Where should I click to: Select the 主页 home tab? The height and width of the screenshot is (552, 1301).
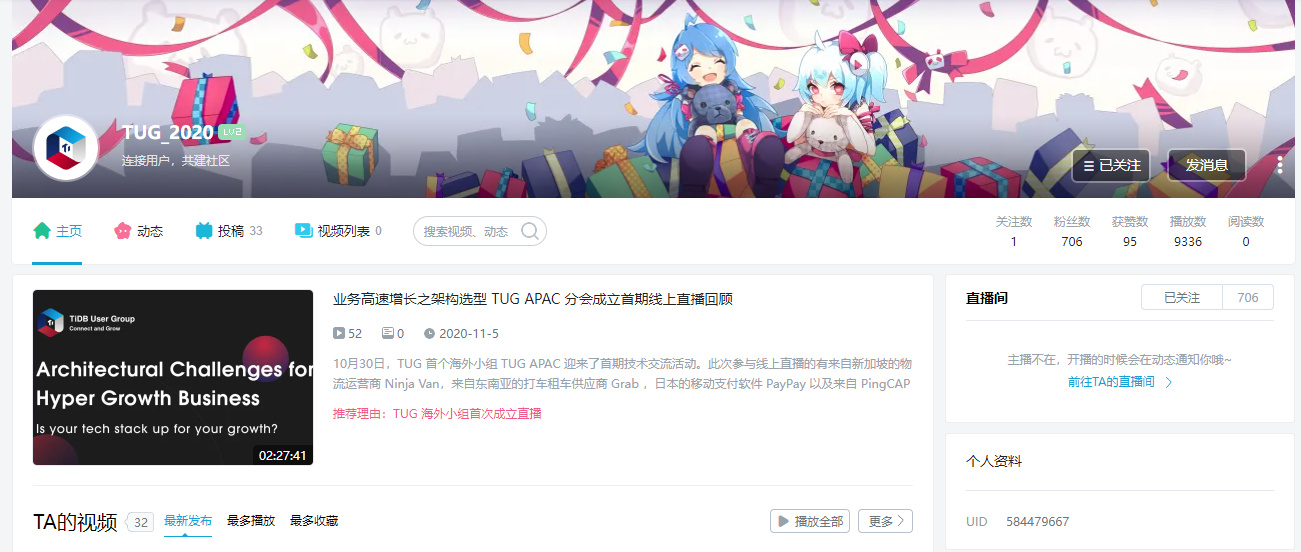57,231
